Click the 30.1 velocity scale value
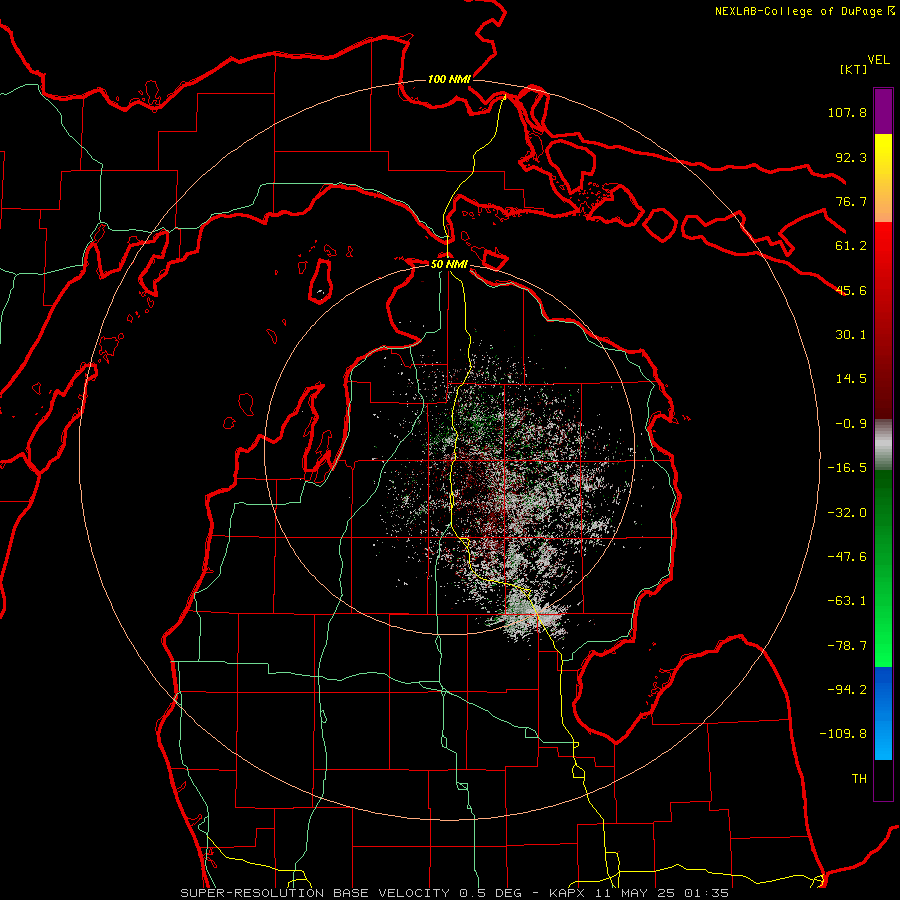The width and height of the screenshot is (900, 900). (x=851, y=335)
